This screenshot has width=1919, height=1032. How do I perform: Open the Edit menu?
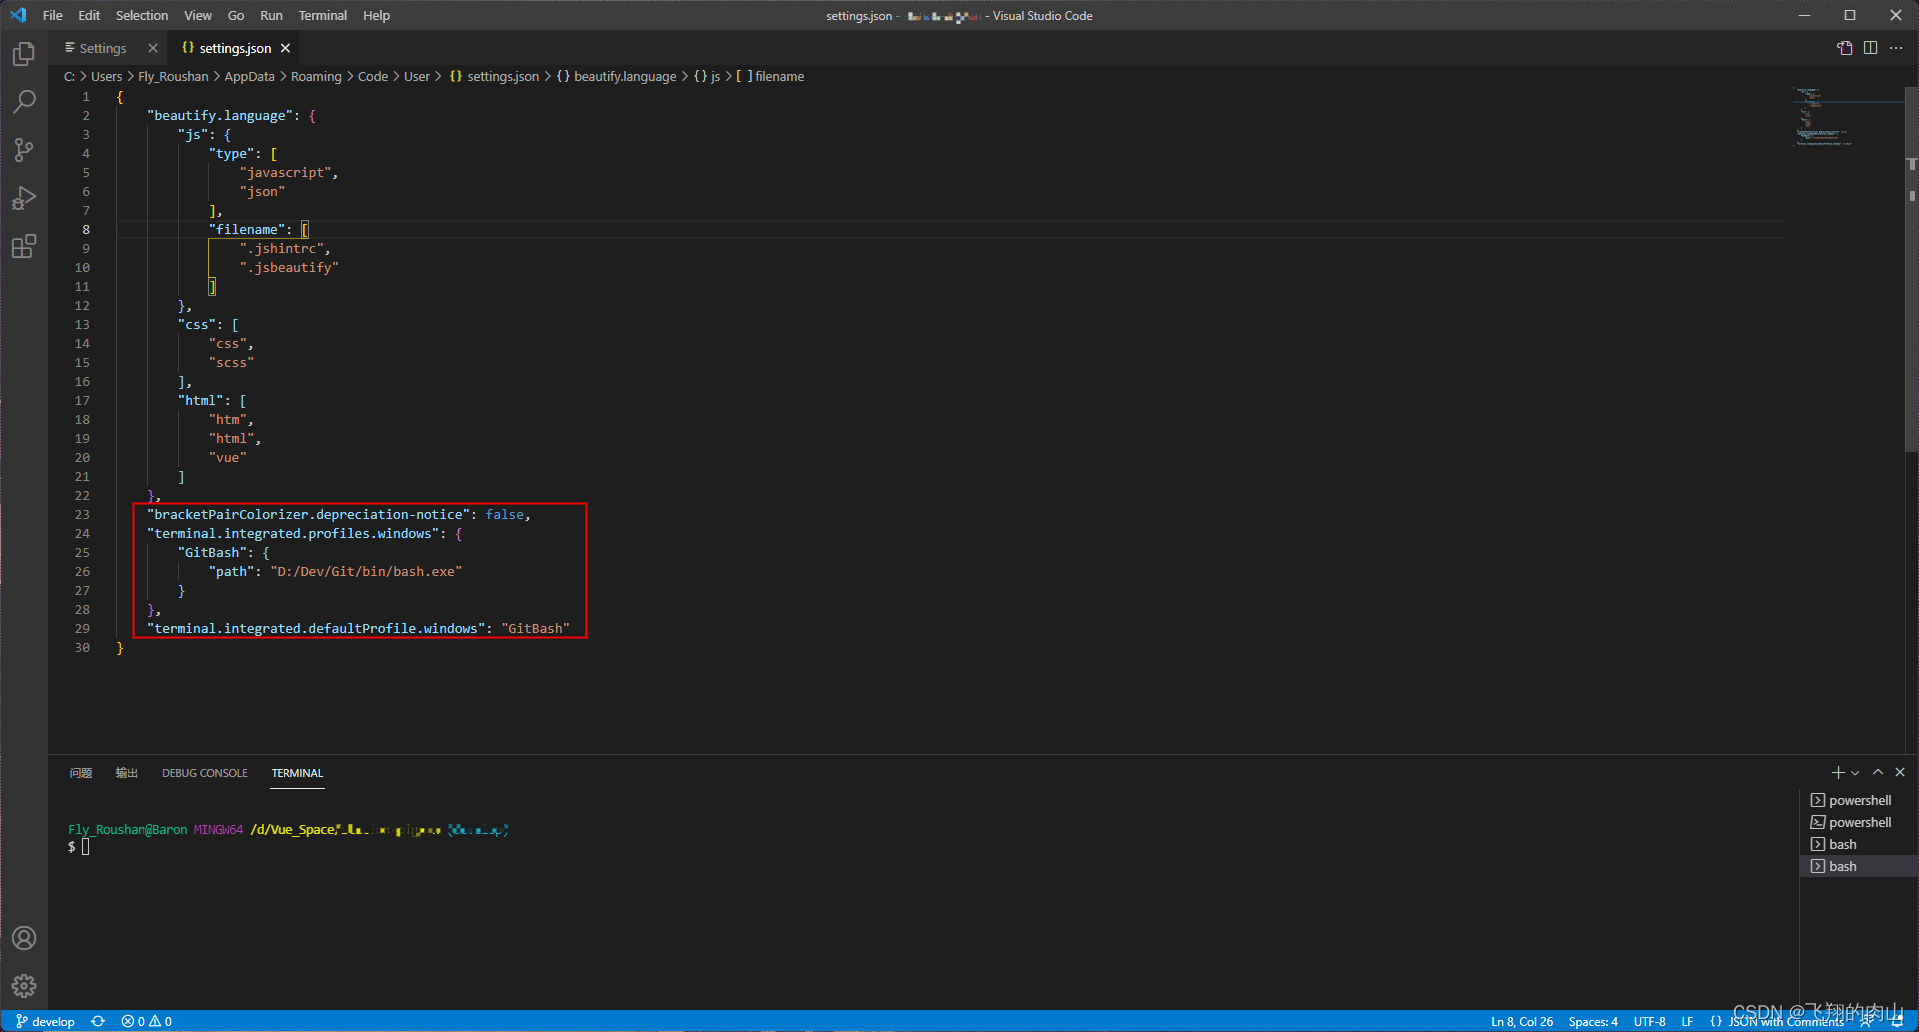89,15
